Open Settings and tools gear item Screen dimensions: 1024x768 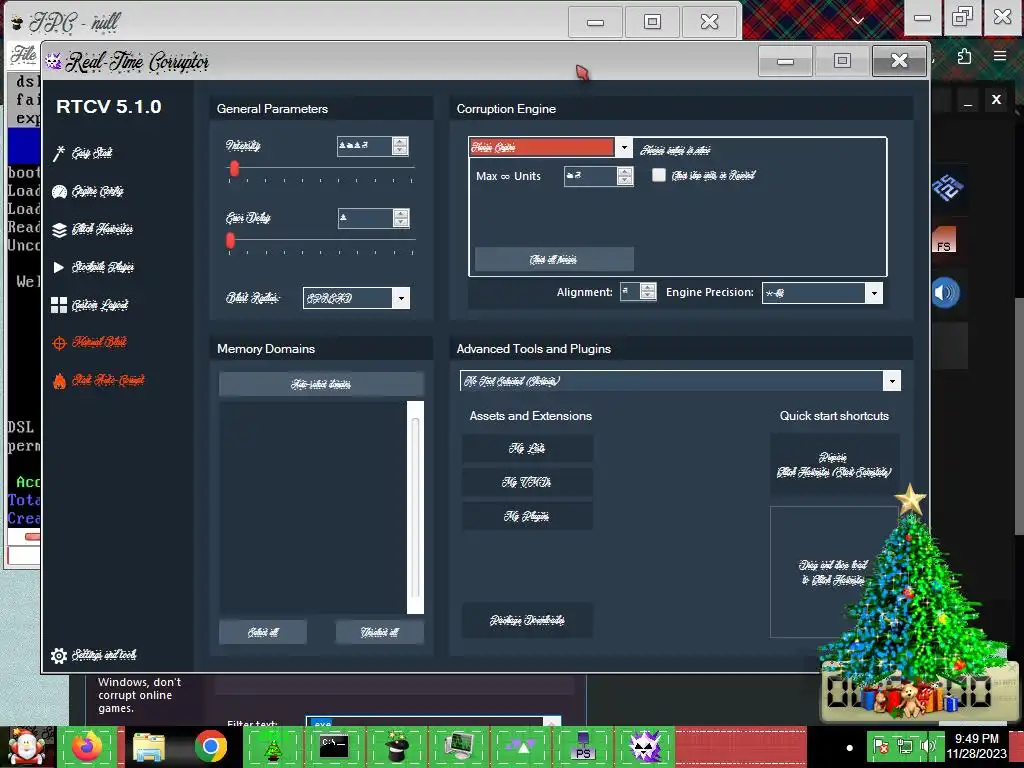point(93,655)
